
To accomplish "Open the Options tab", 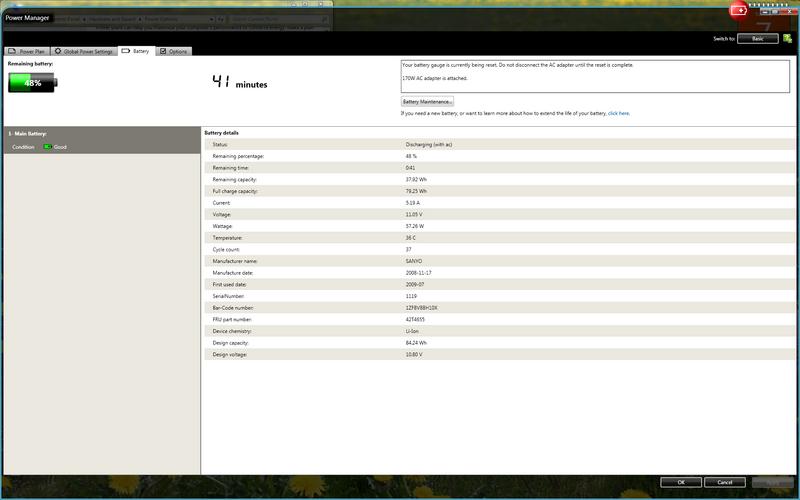I will [174, 51].
